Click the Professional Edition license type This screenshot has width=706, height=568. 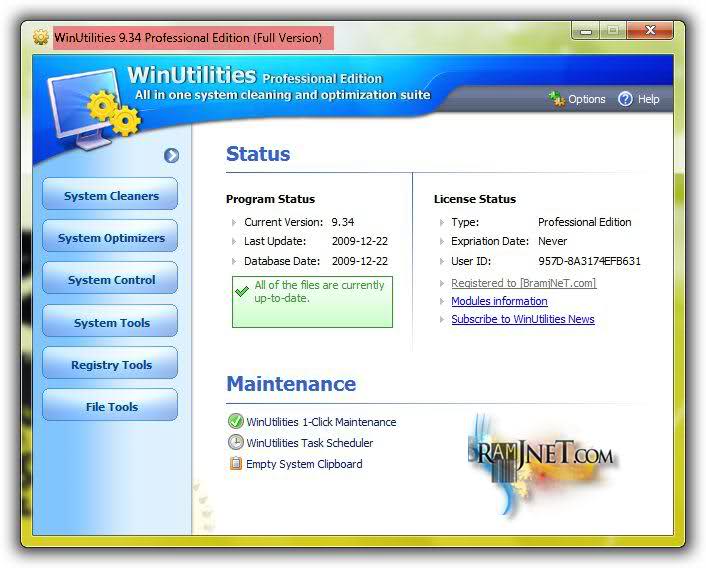584,222
